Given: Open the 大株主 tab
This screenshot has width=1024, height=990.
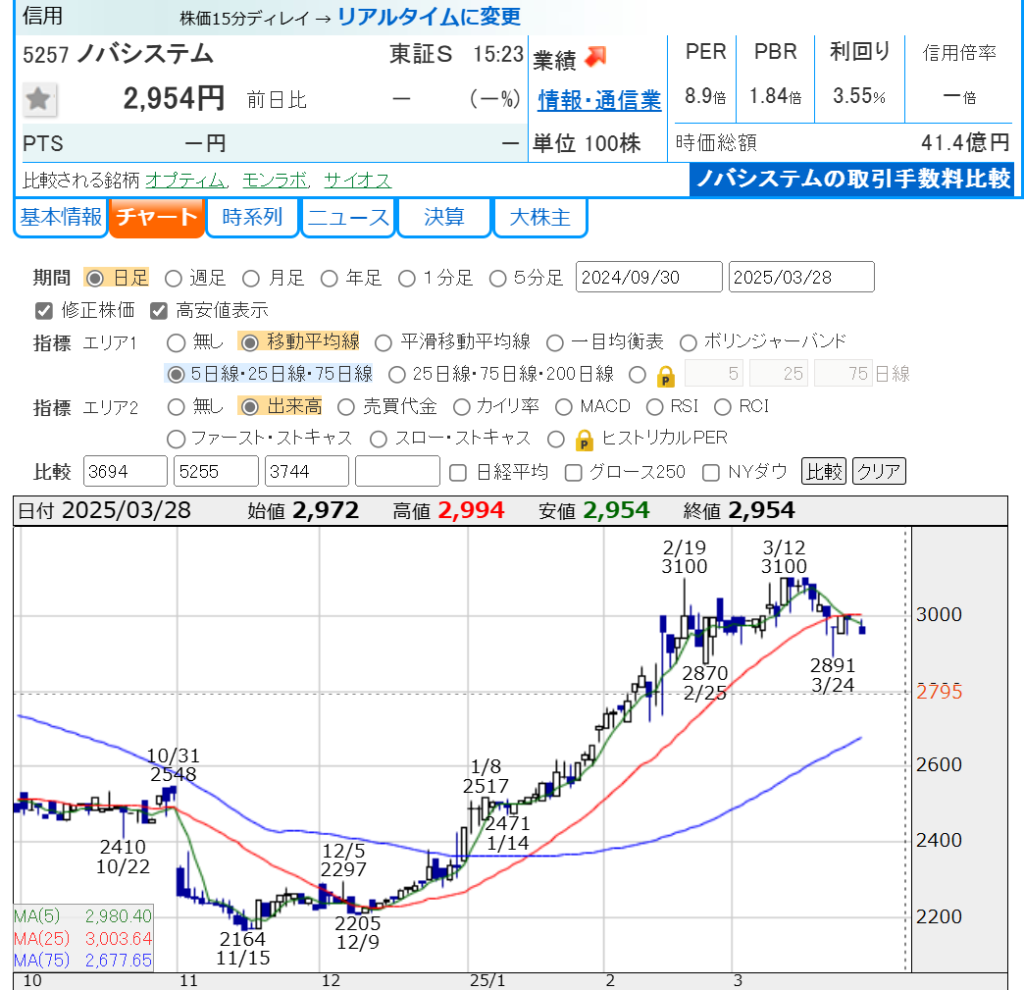Looking at the screenshot, I should pyautogui.click(x=540, y=217).
